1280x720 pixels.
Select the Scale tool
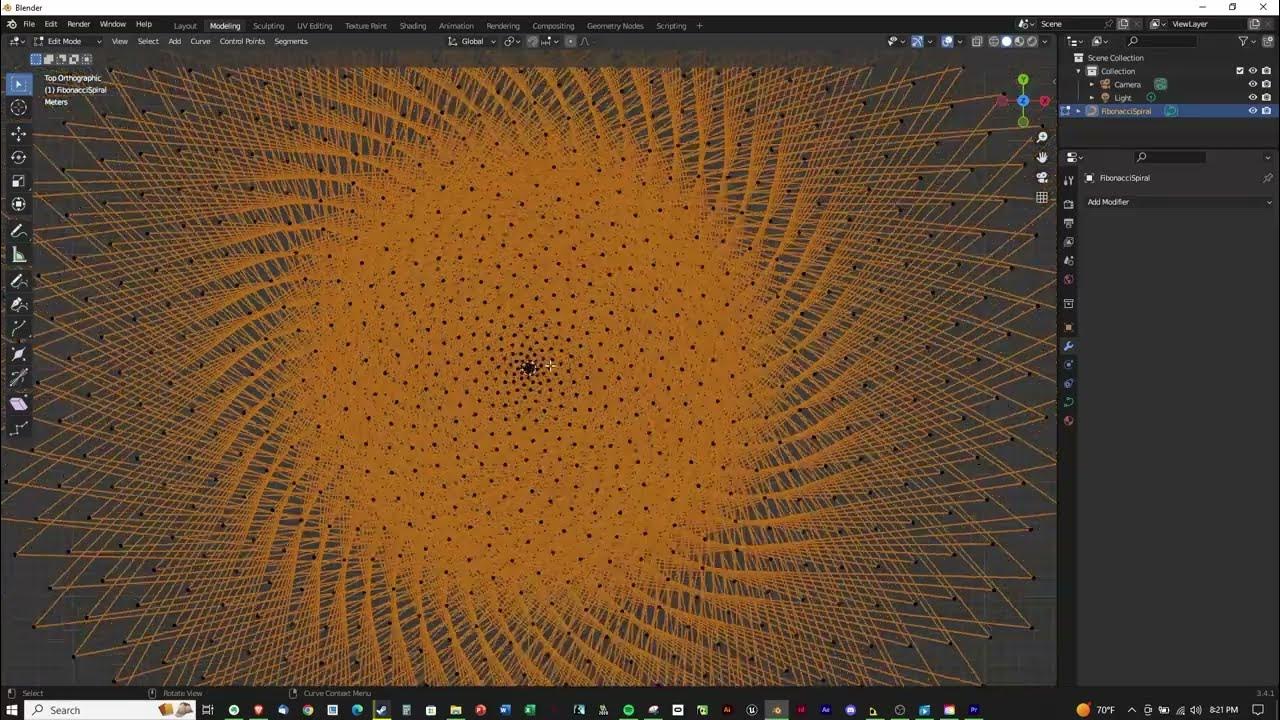click(x=19, y=181)
